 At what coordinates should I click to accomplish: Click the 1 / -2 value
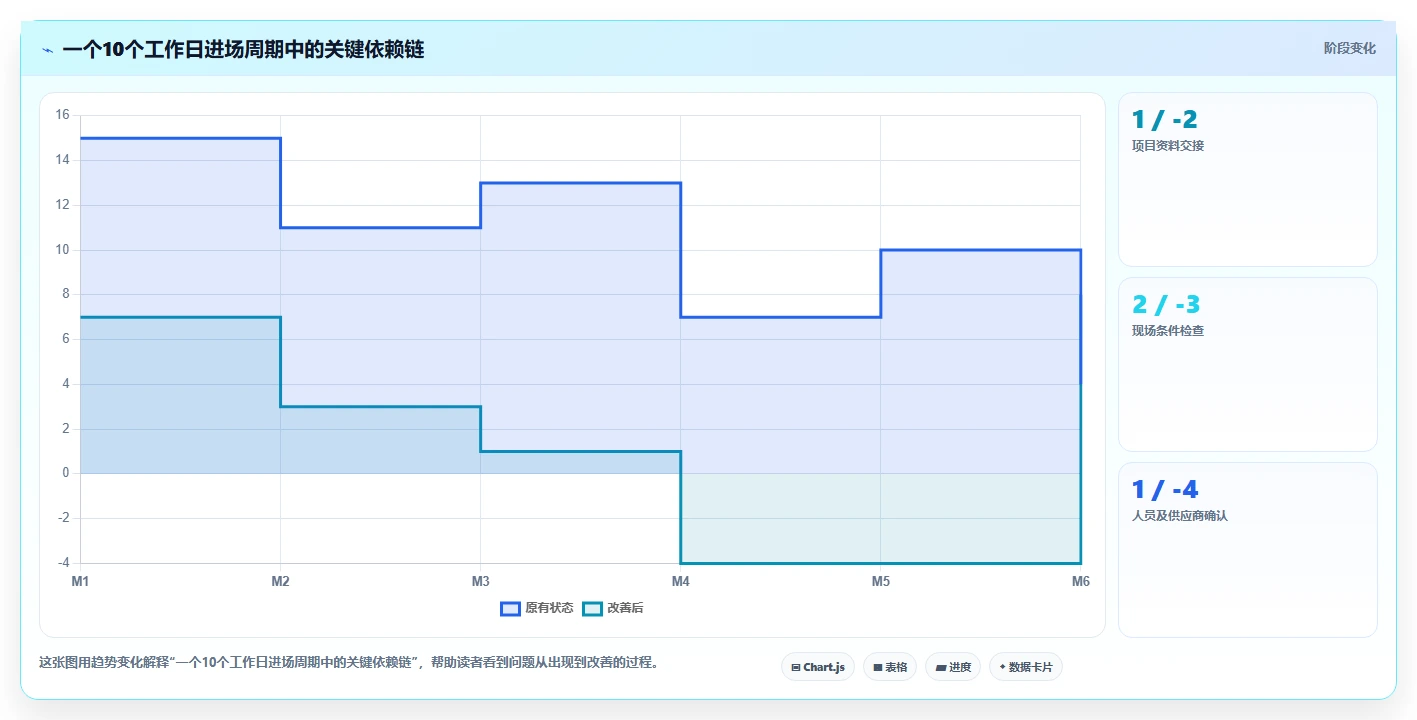(1165, 120)
